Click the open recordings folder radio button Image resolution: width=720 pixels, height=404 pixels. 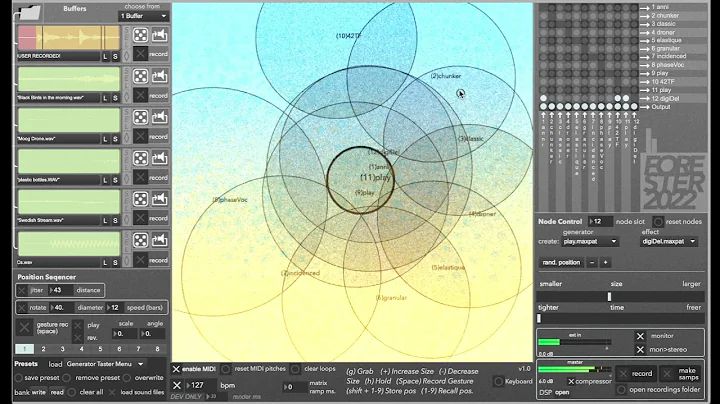pyautogui.click(x=621, y=390)
